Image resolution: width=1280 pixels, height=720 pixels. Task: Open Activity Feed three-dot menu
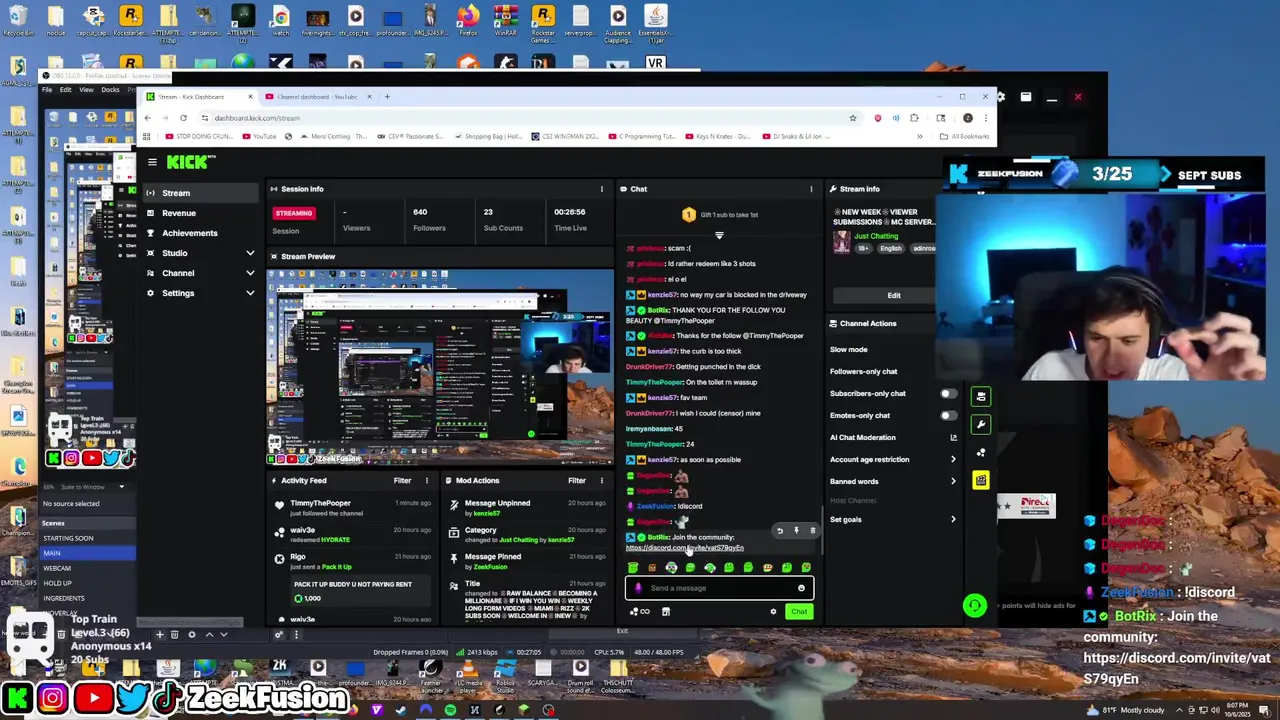click(x=426, y=481)
